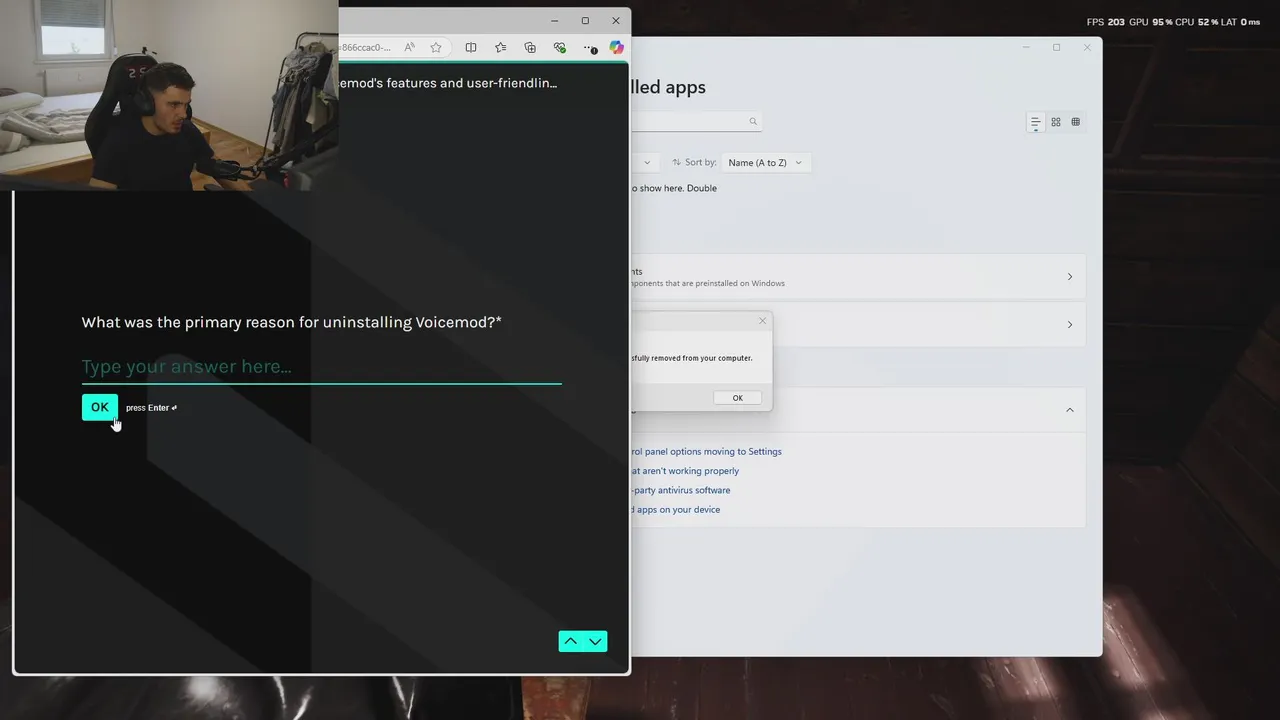Go to previous survey question with up arrow
The image size is (1280, 720).
(570, 642)
